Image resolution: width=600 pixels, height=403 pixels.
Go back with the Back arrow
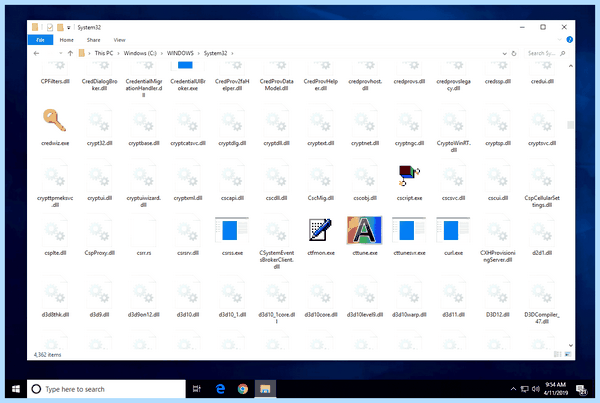pyautogui.click(x=36, y=53)
